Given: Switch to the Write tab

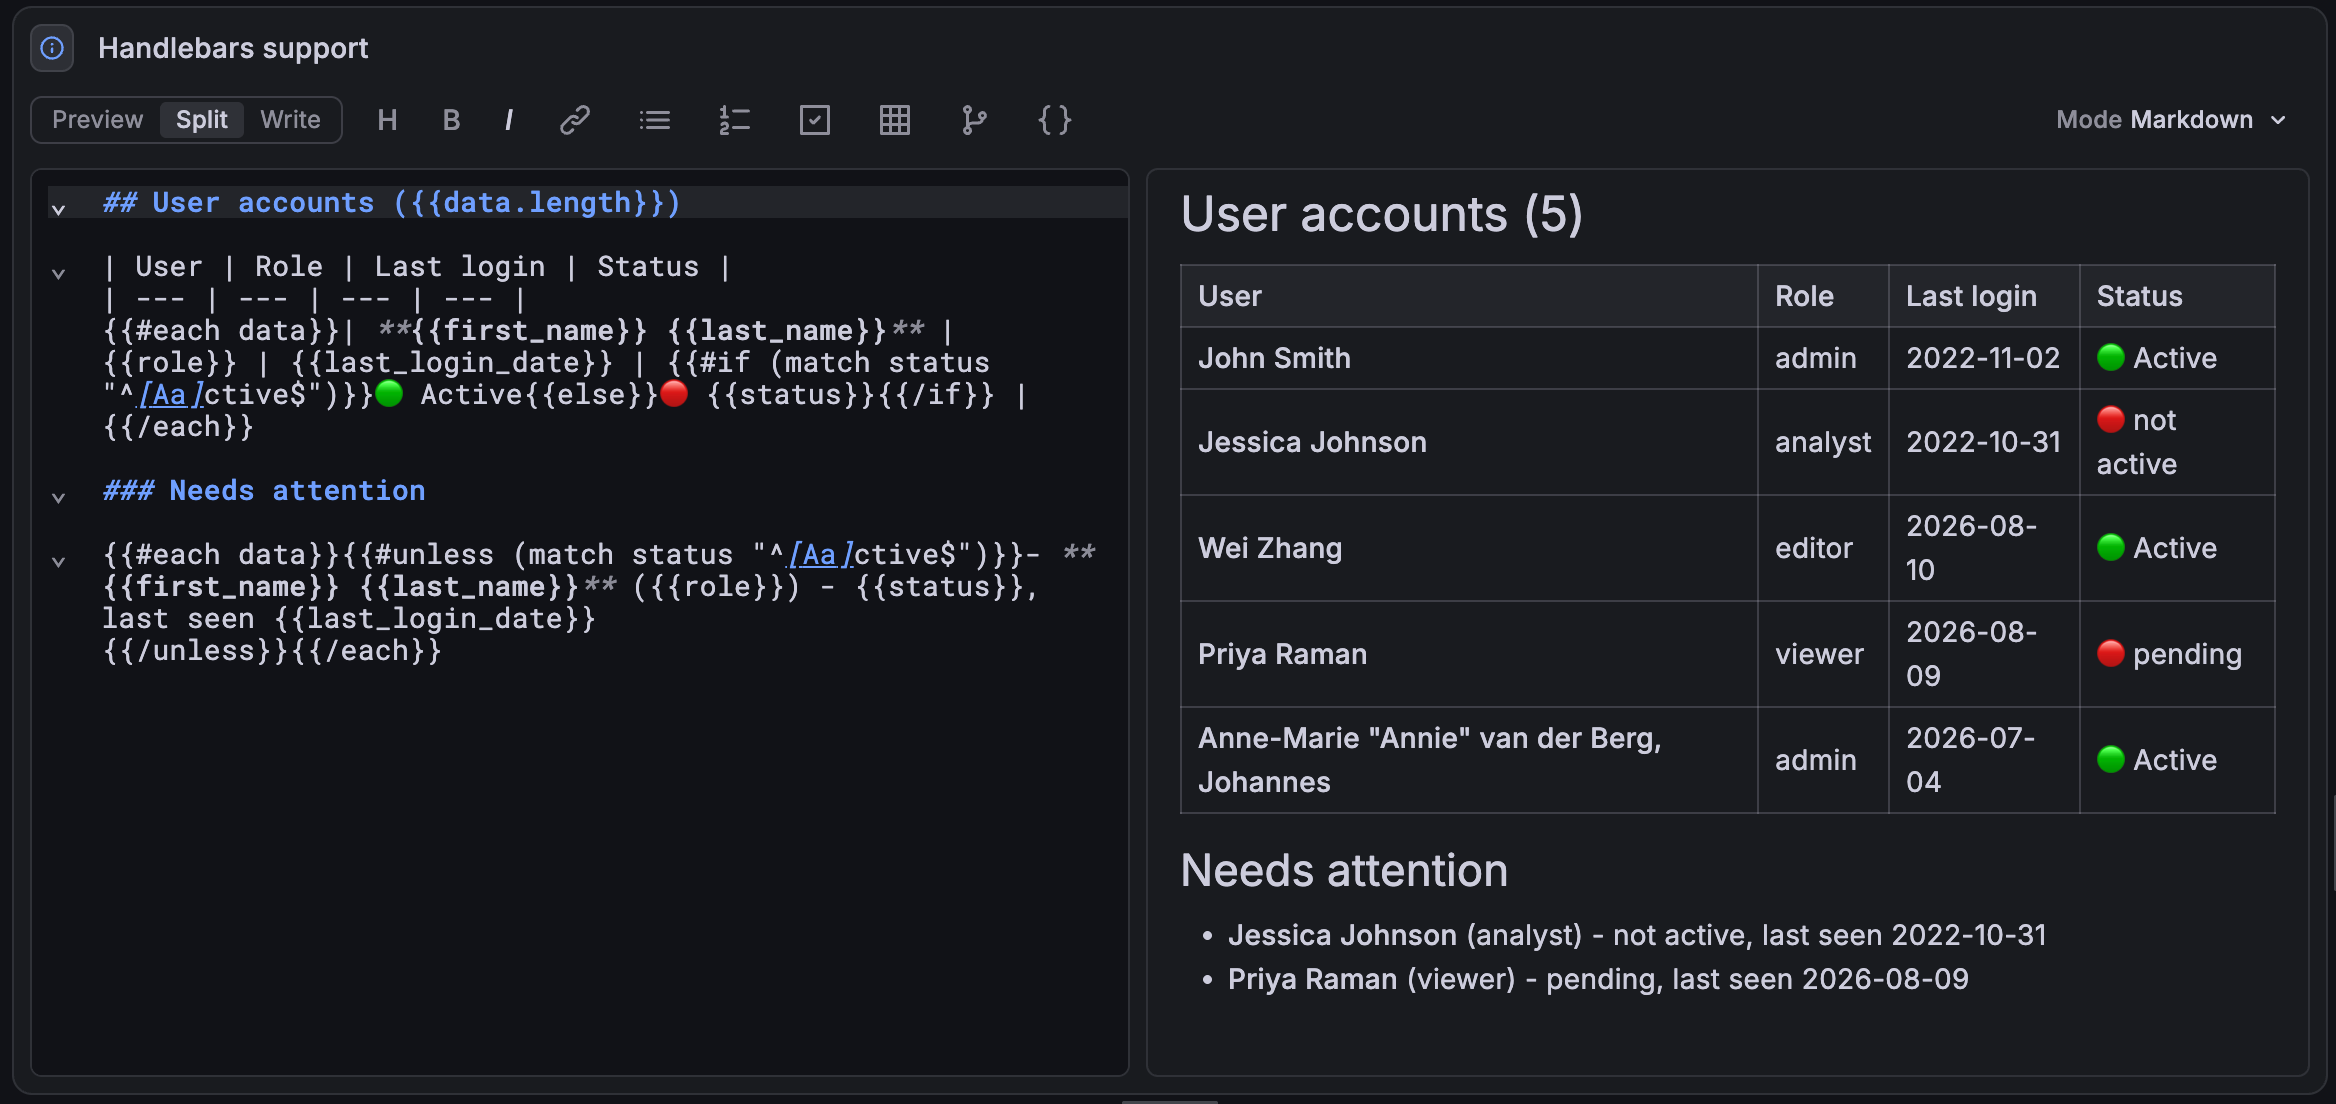Looking at the screenshot, I should pyautogui.click(x=290, y=120).
